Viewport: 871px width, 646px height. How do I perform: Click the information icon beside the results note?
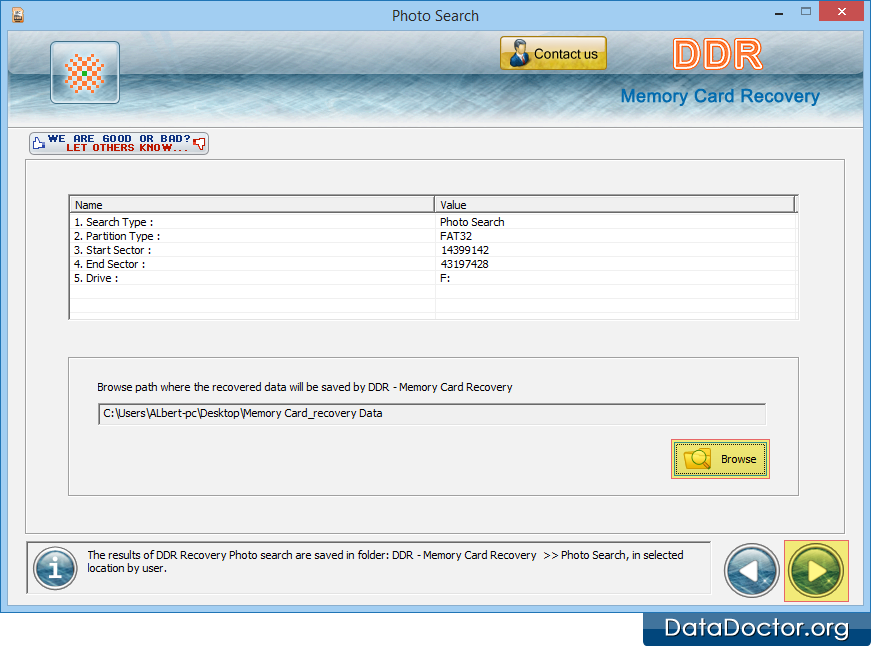55,569
